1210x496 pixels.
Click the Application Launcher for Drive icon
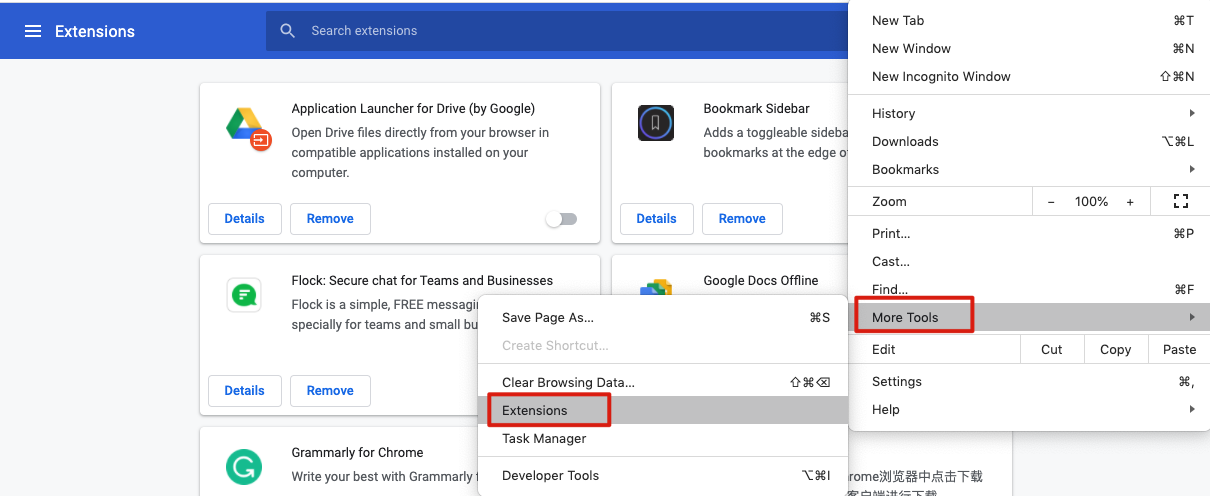coord(248,128)
